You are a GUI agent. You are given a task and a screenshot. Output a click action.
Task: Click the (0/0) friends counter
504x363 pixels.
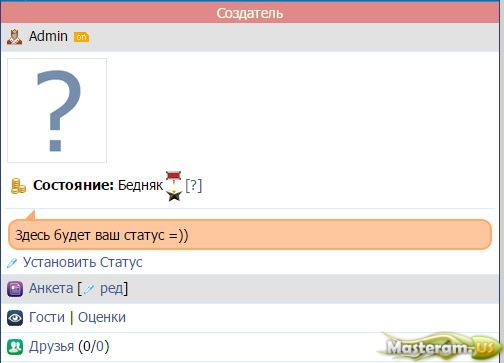tap(94, 347)
